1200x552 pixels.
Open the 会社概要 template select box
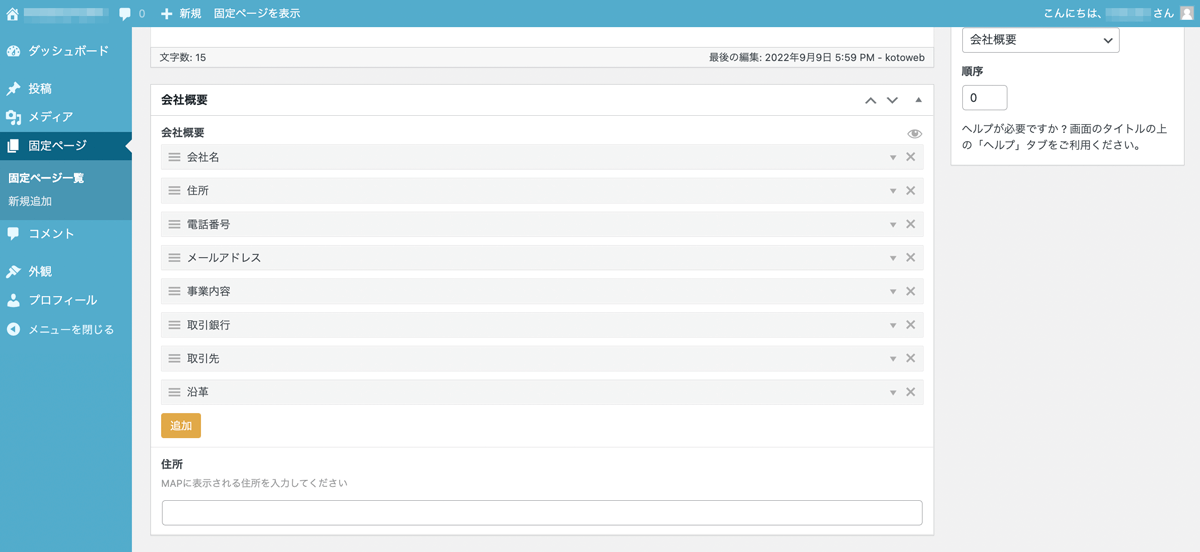tap(1040, 40)
